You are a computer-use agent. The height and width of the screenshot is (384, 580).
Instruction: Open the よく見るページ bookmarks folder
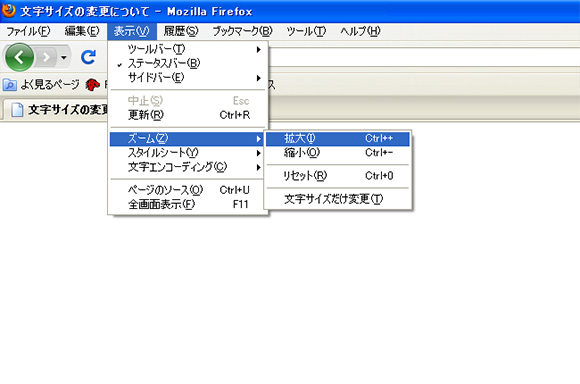pos(41,85)
